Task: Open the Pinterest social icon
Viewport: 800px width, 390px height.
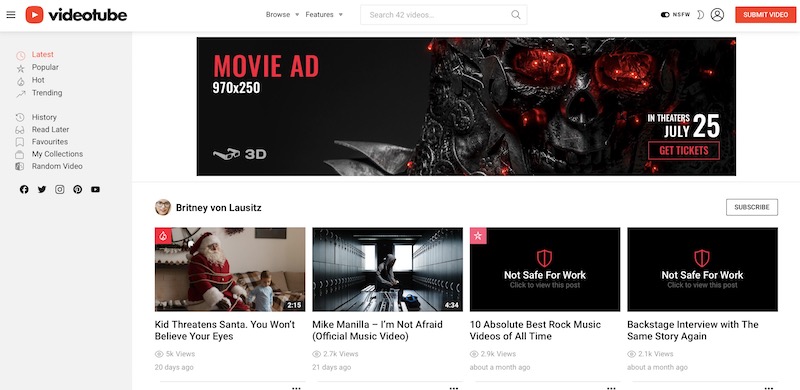Action: pyautogui.click(x=78, y=189)
